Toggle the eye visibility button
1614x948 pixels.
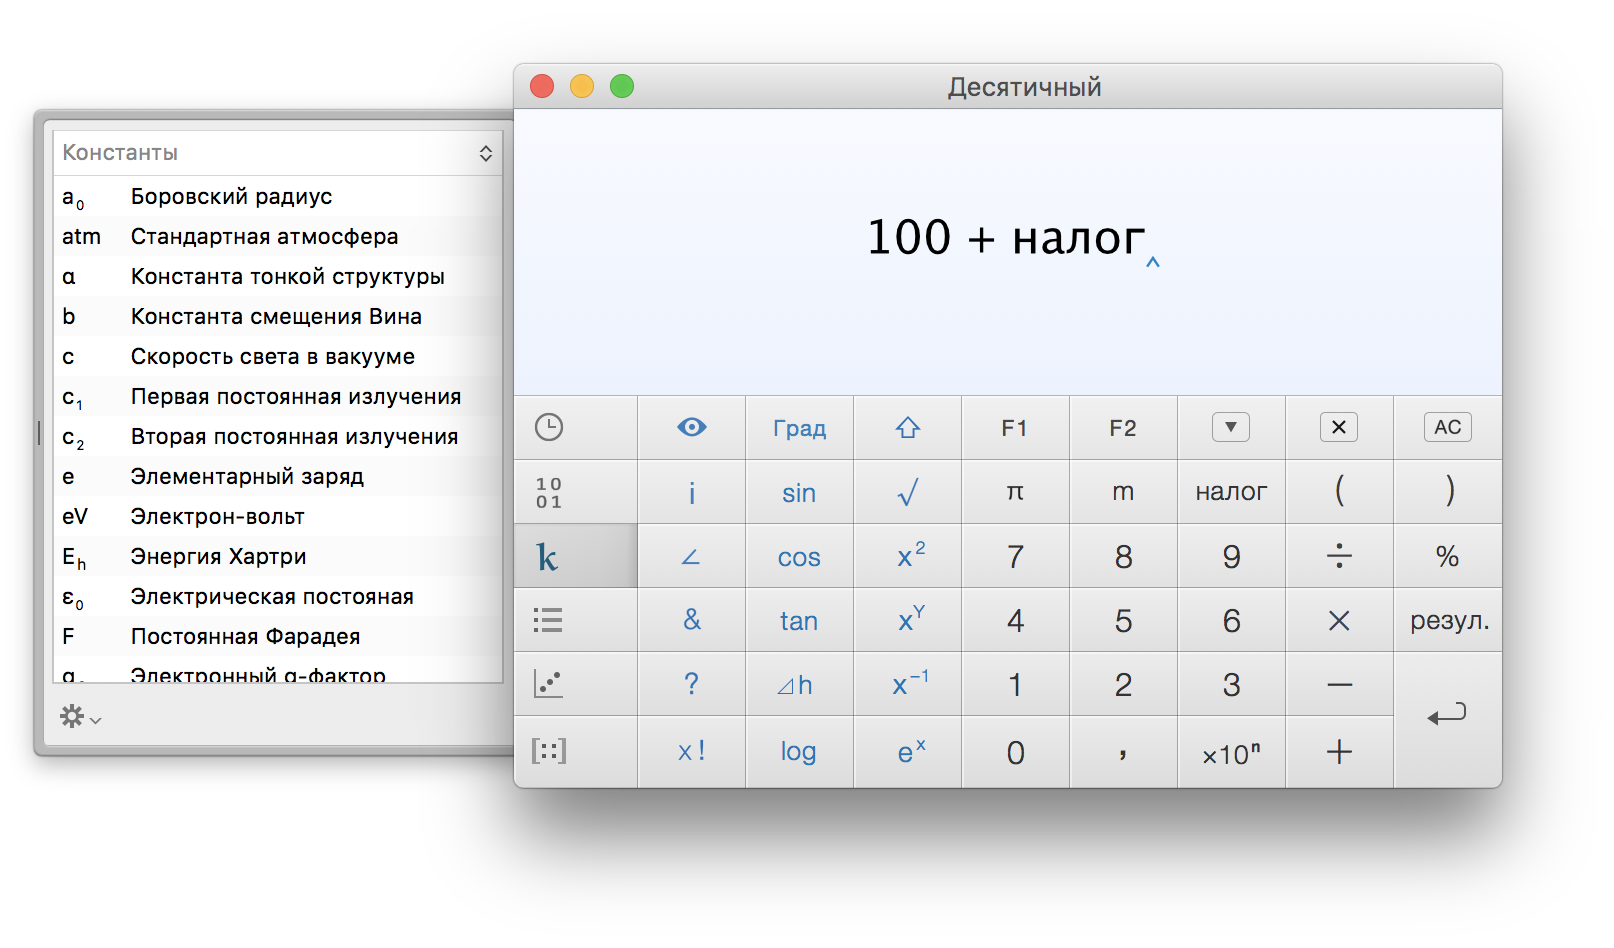pyautogui.click(x=692, y=428)
